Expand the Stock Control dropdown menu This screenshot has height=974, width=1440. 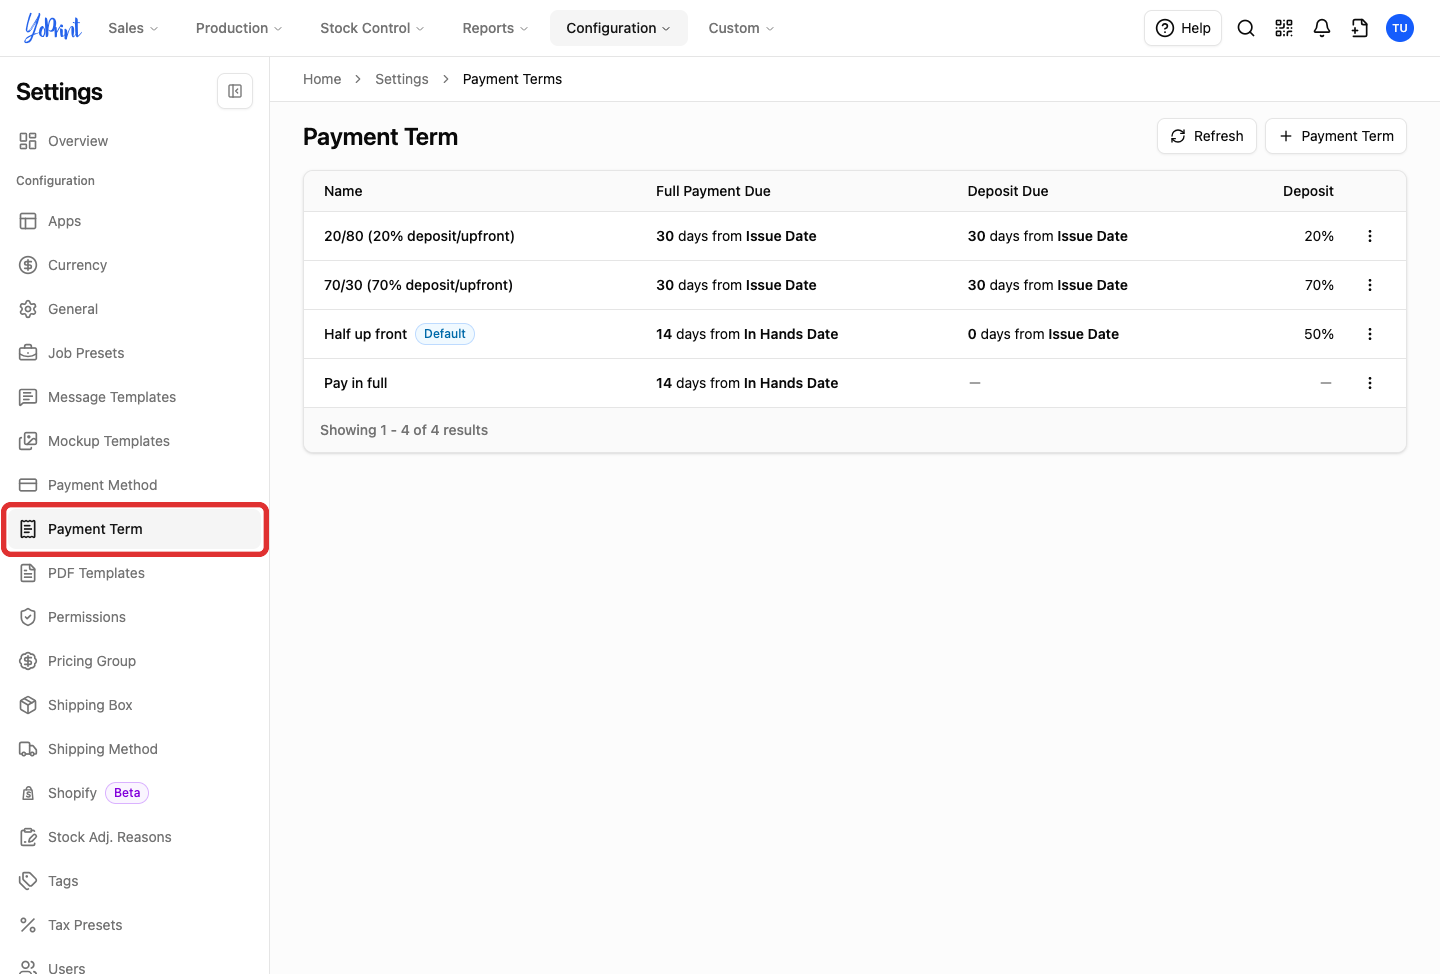click(x=372, y=28)
